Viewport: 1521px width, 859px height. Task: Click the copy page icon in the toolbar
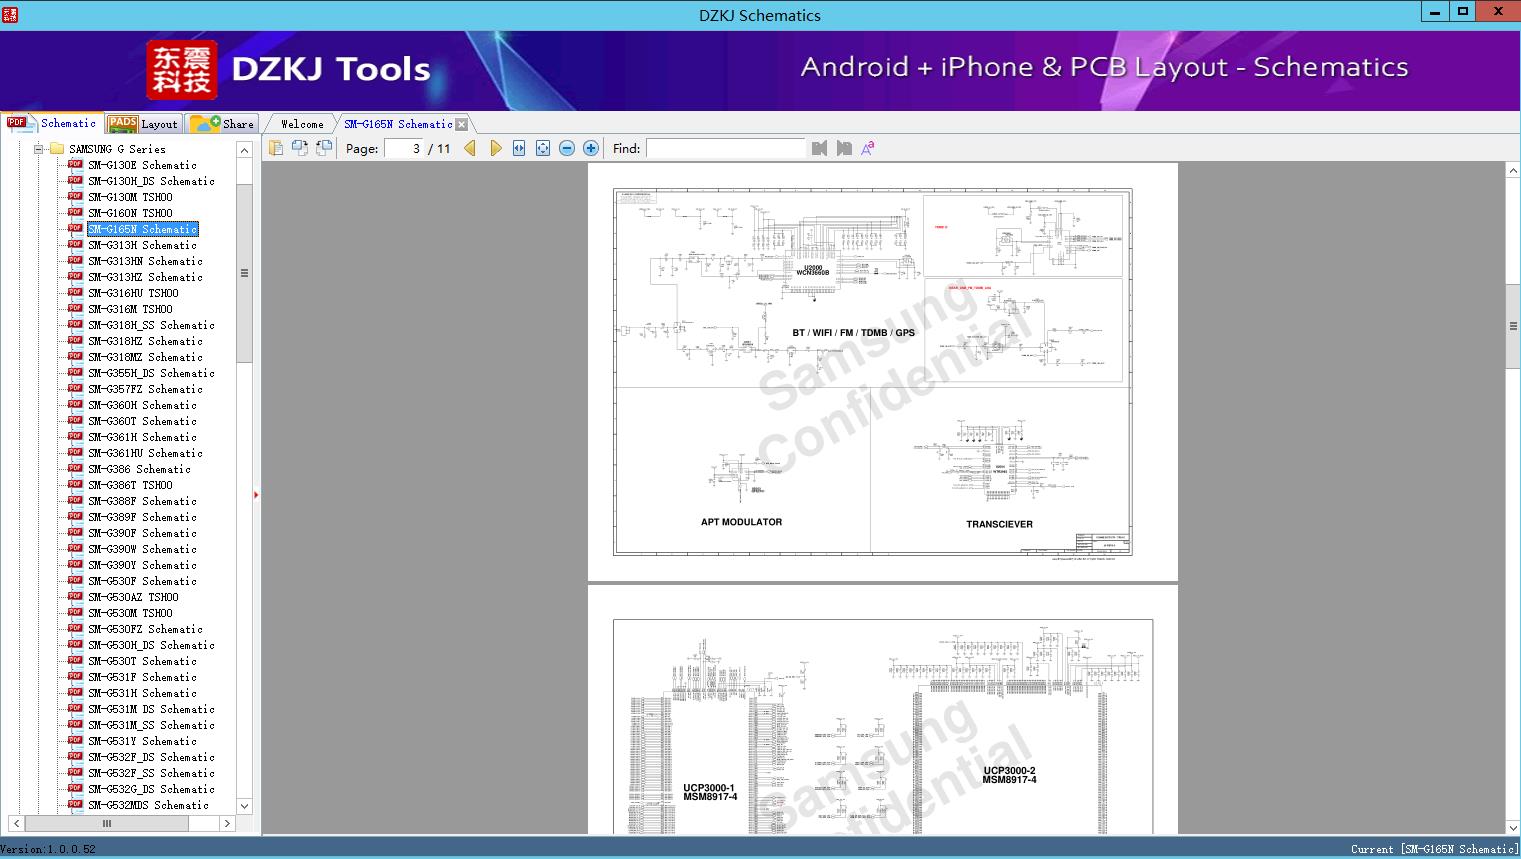click(276, 148)
